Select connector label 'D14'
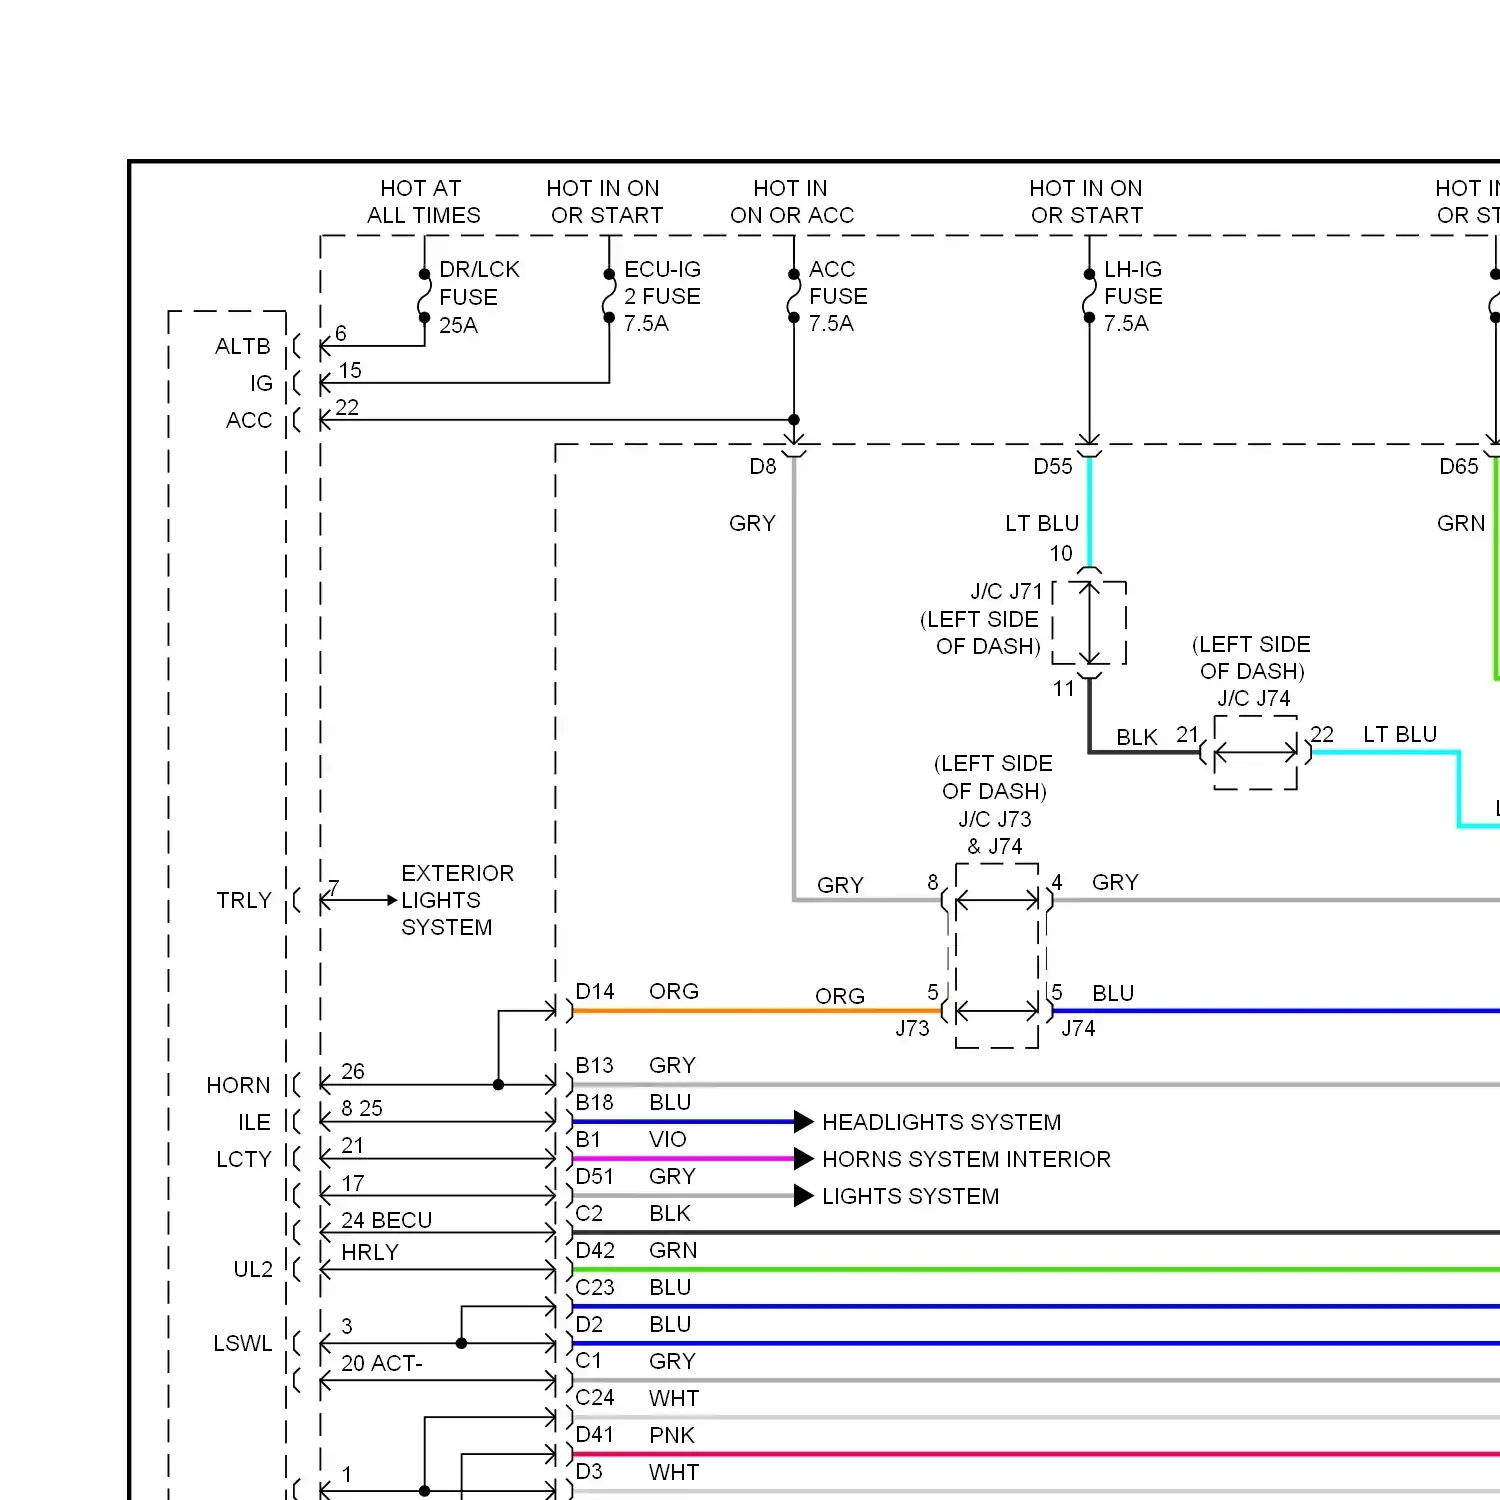Screen dimensions: 1500x1500 (x=595, y=992)
